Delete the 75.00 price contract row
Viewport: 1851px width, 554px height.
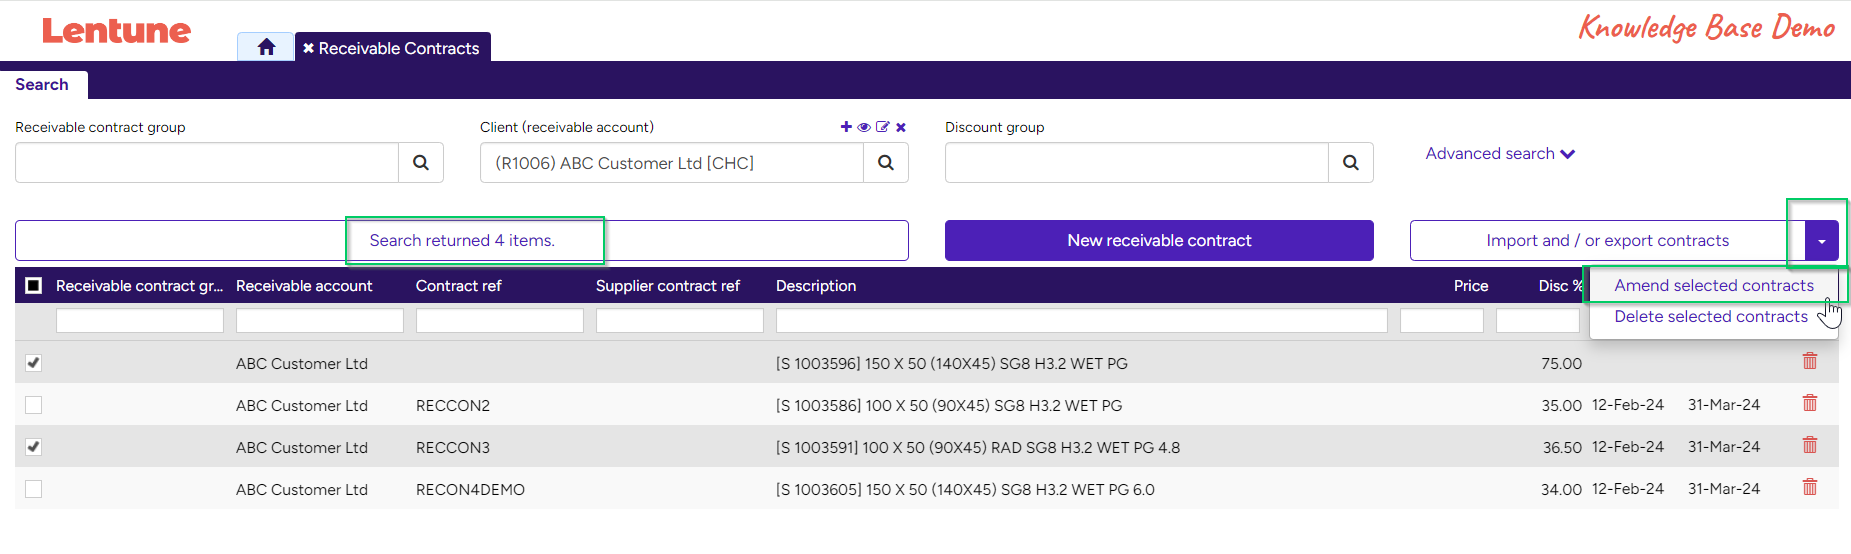[x=1810, y=361]
